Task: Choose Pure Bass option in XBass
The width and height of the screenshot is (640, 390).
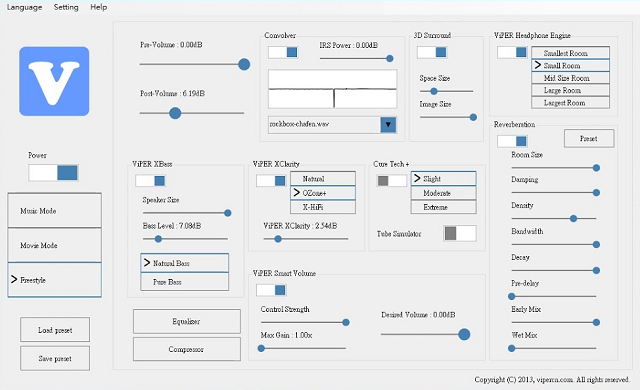Action: pyautogui.click(x=184, y=282)
